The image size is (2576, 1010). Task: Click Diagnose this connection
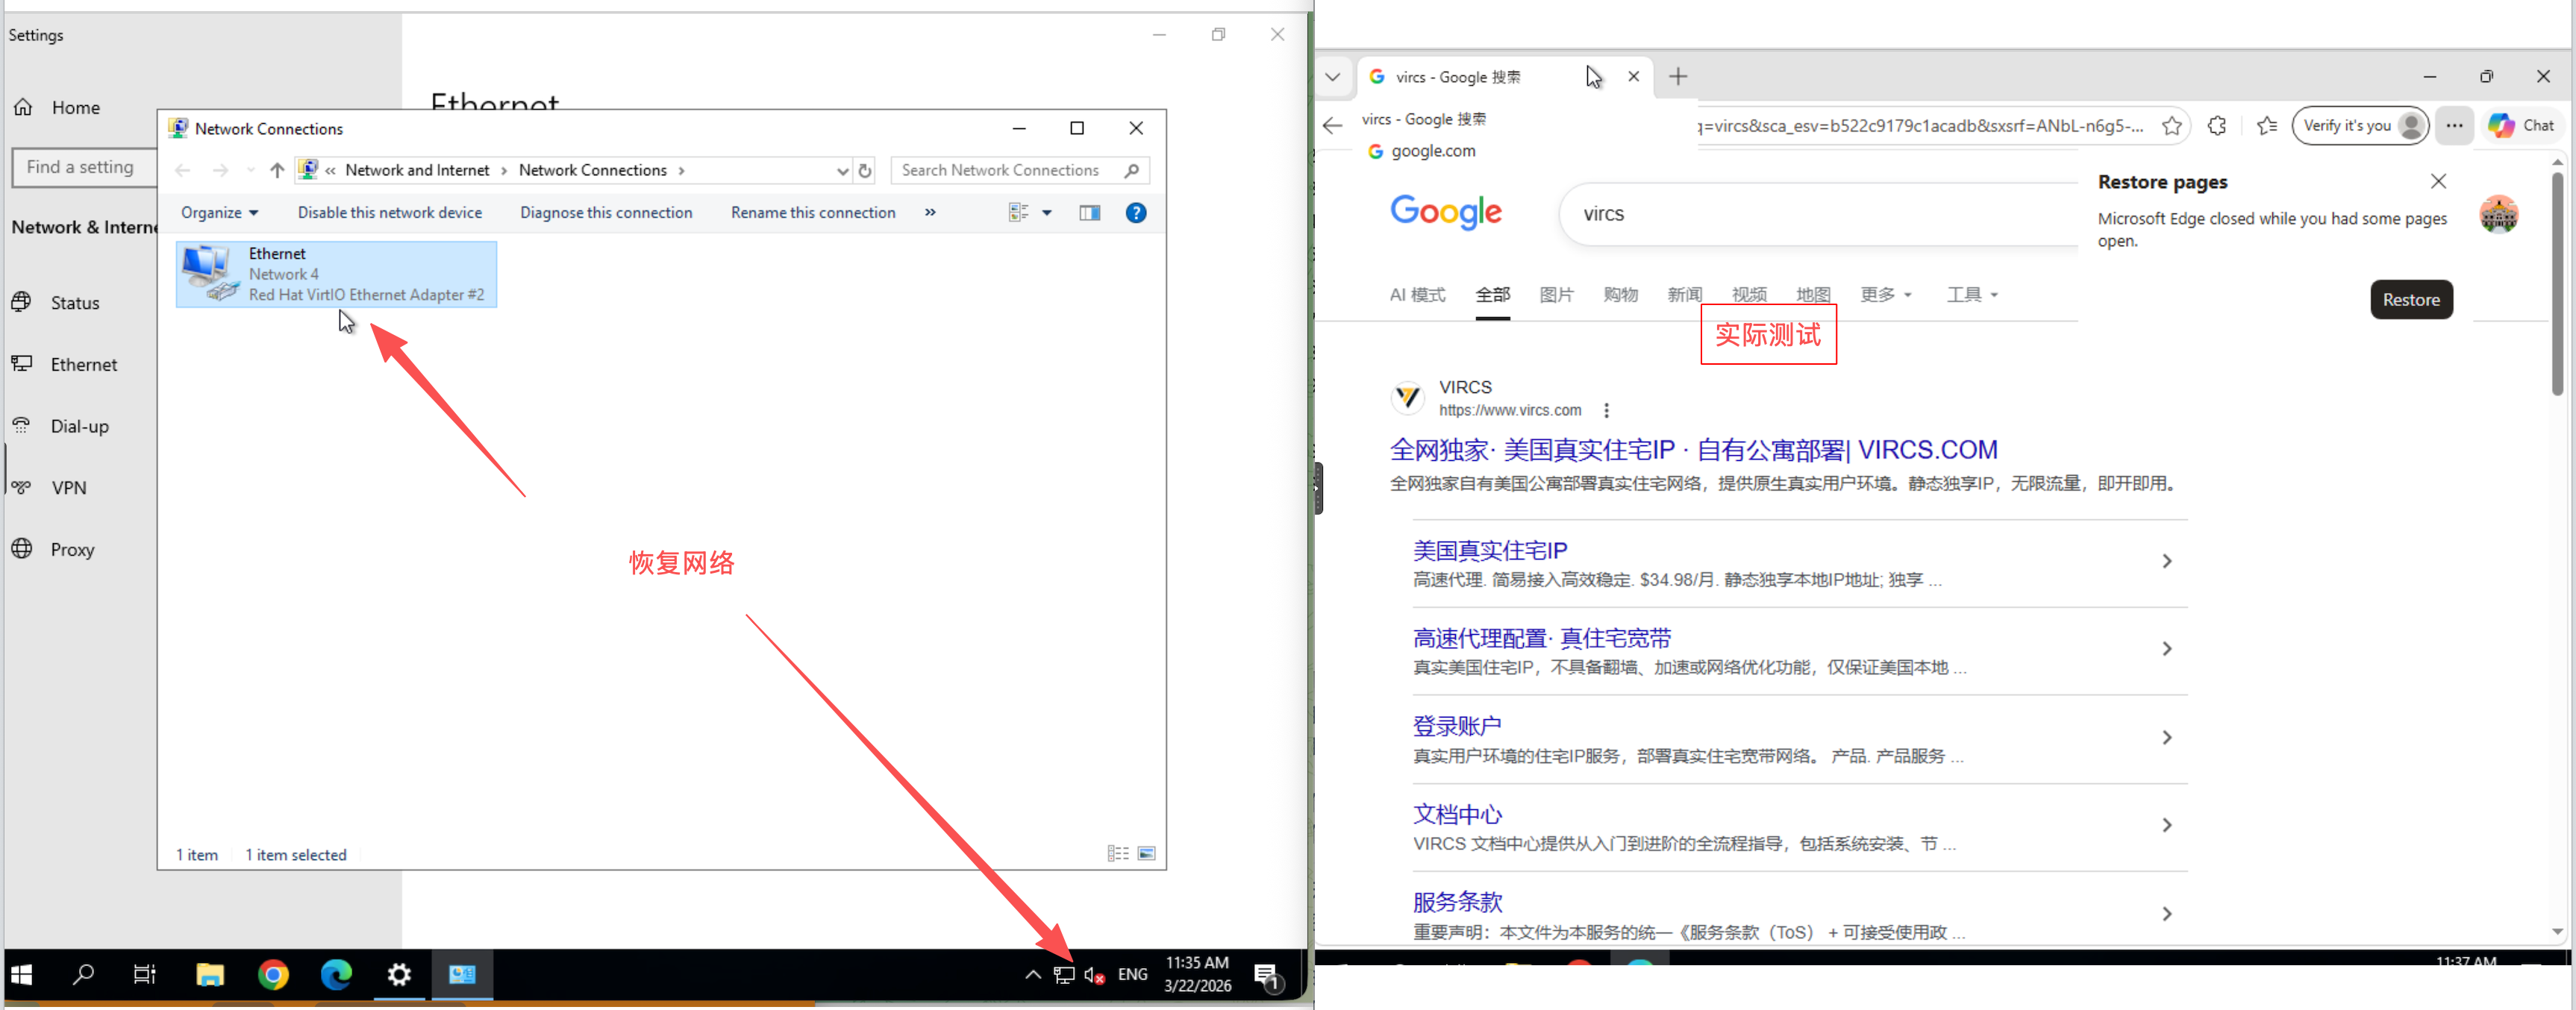606,212
